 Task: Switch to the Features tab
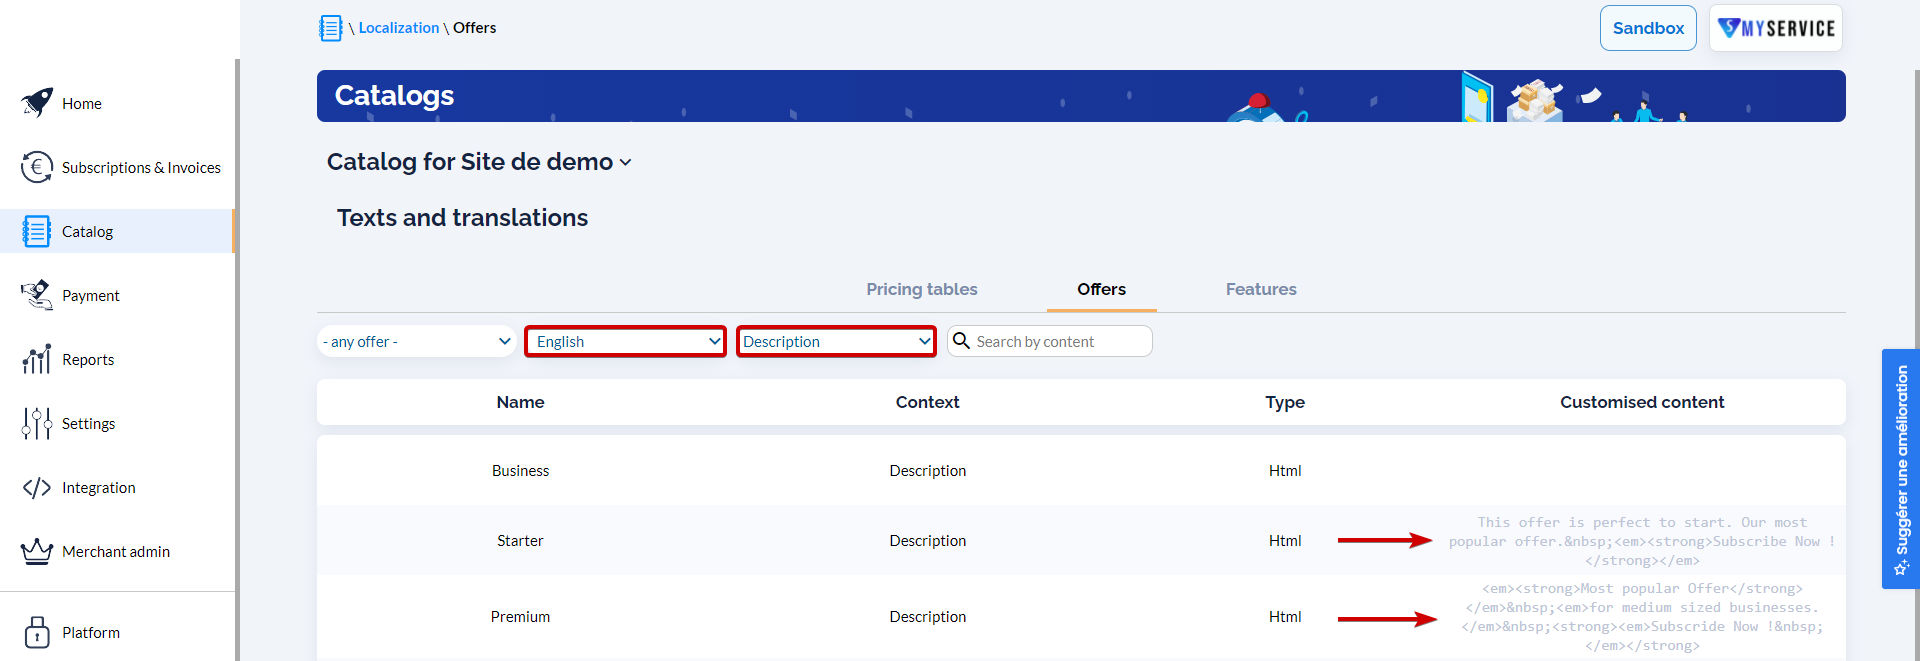pyautogui.click(x=1261, y=289)
